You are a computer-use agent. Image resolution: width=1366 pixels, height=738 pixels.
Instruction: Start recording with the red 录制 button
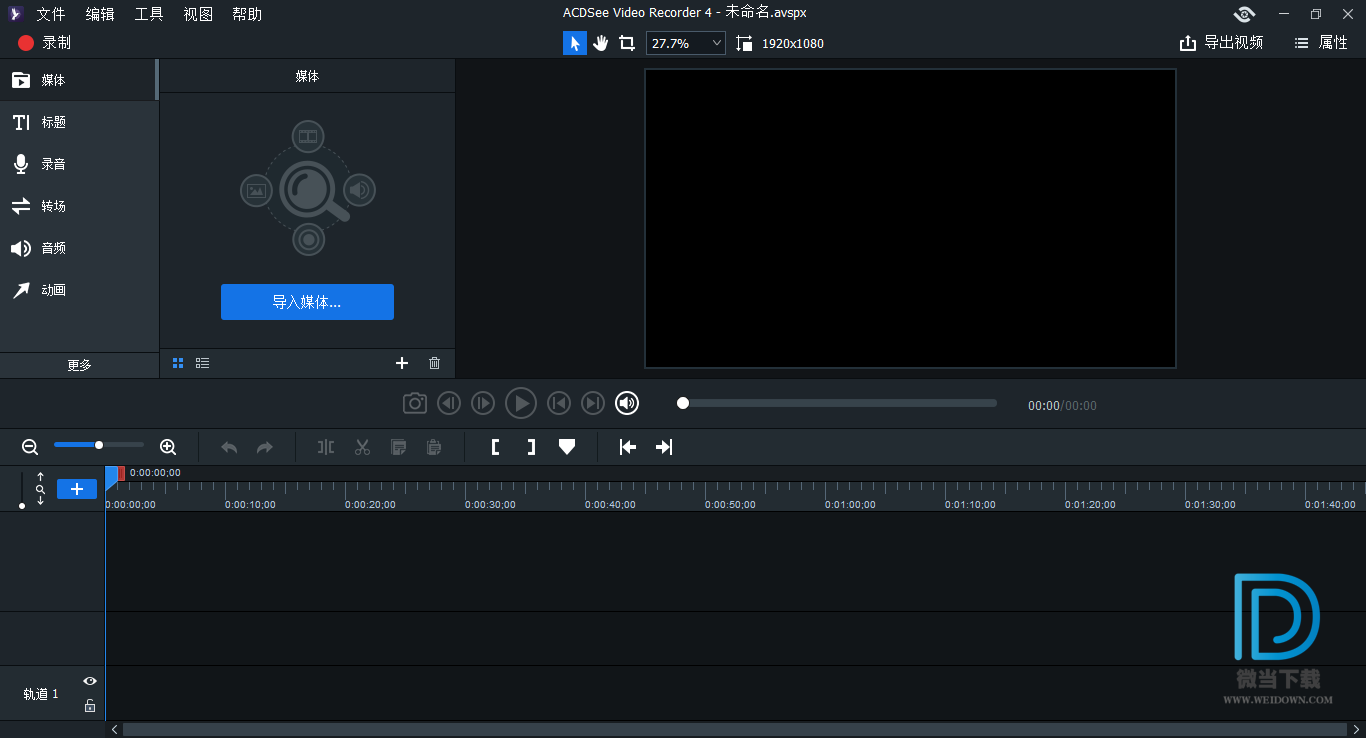[44, 43]
